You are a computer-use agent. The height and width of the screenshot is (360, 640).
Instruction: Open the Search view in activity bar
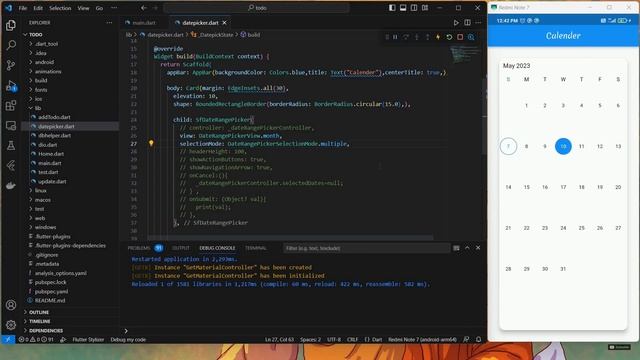pyautogui.click(x=11, y=45)
